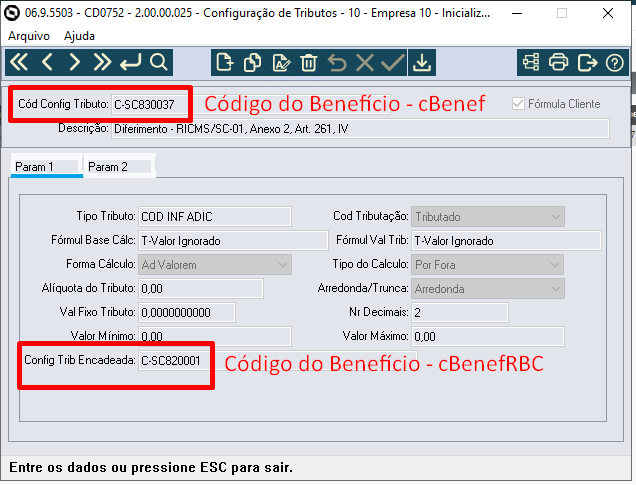636x485 pixels.
Task: Open the Tipo do Calculo dropdown
Action: tap(488, 265)
